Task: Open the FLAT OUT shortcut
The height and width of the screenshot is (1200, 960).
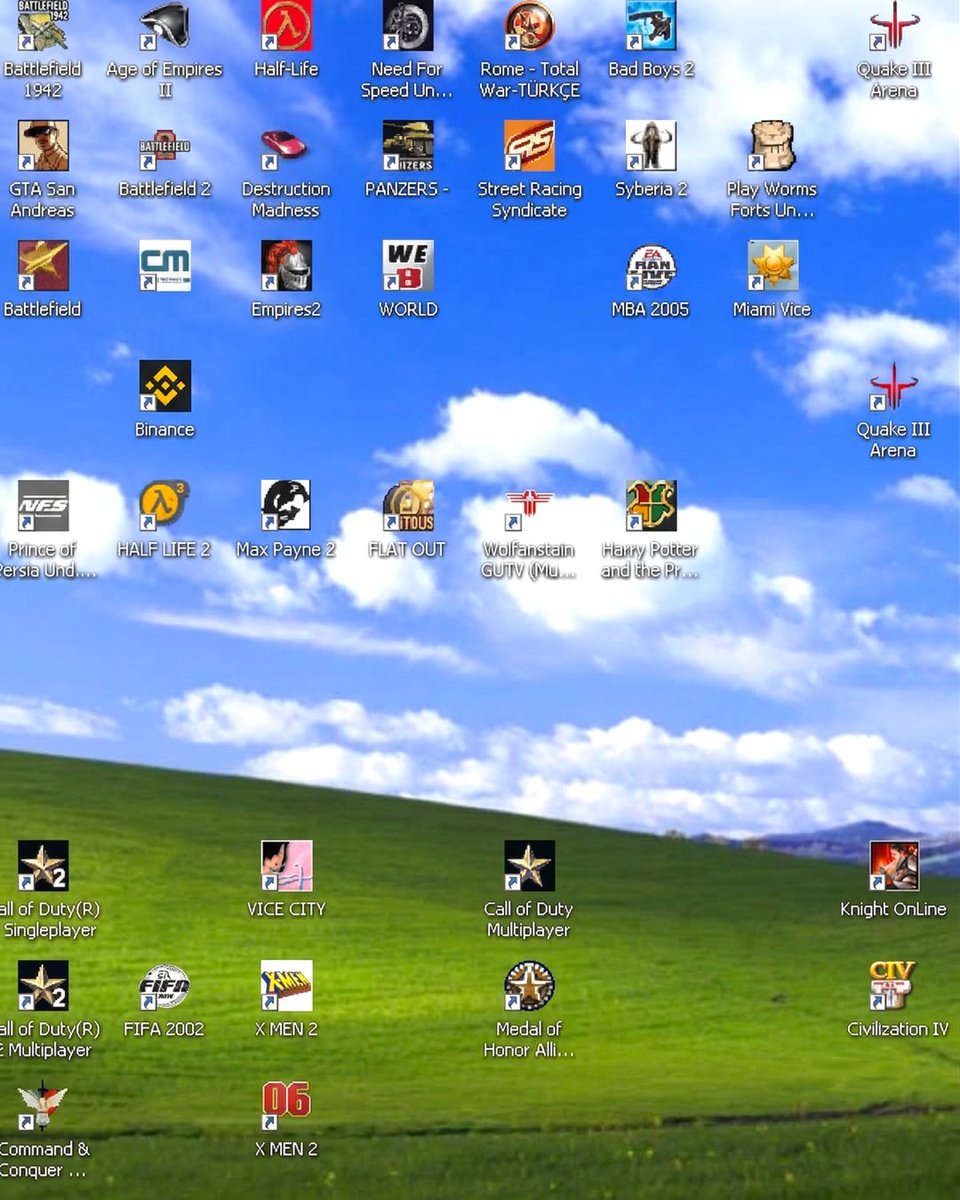Action: 408,506
